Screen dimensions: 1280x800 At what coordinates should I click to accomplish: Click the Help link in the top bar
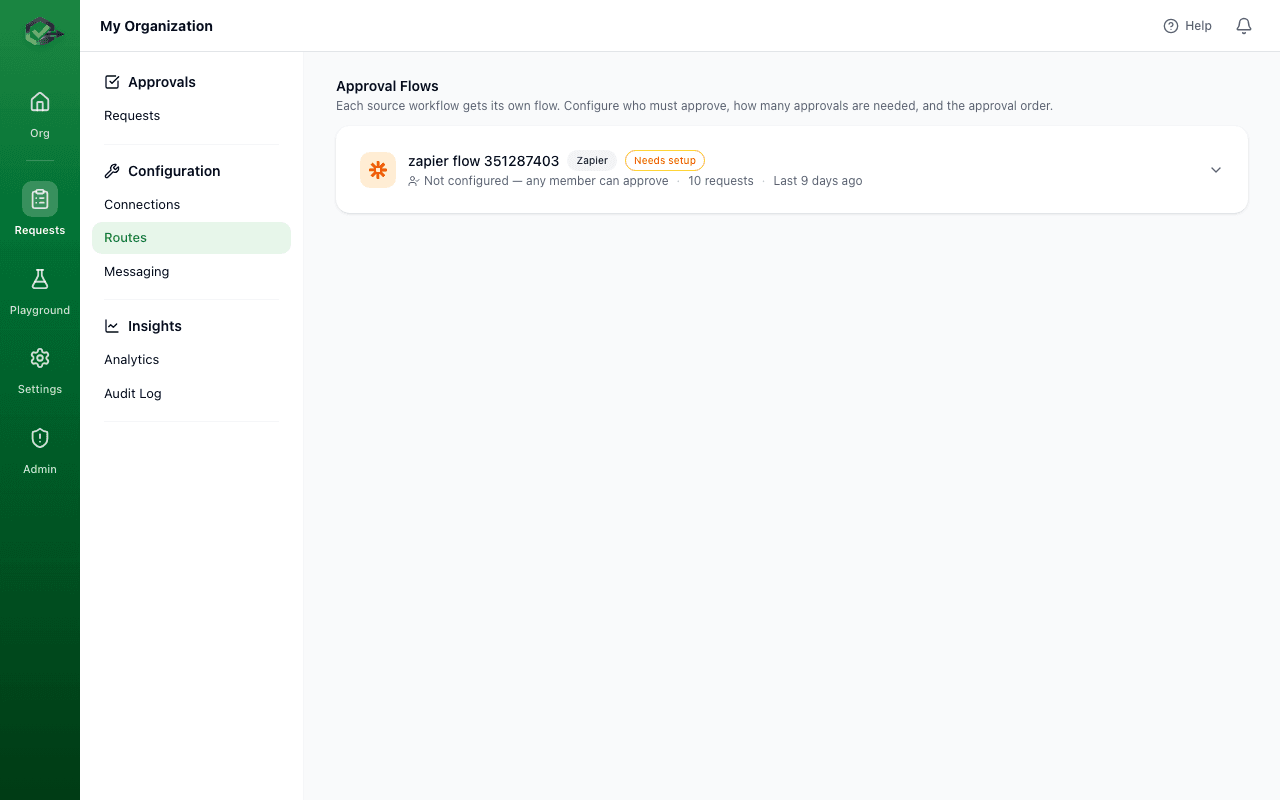pos(1187,25)
